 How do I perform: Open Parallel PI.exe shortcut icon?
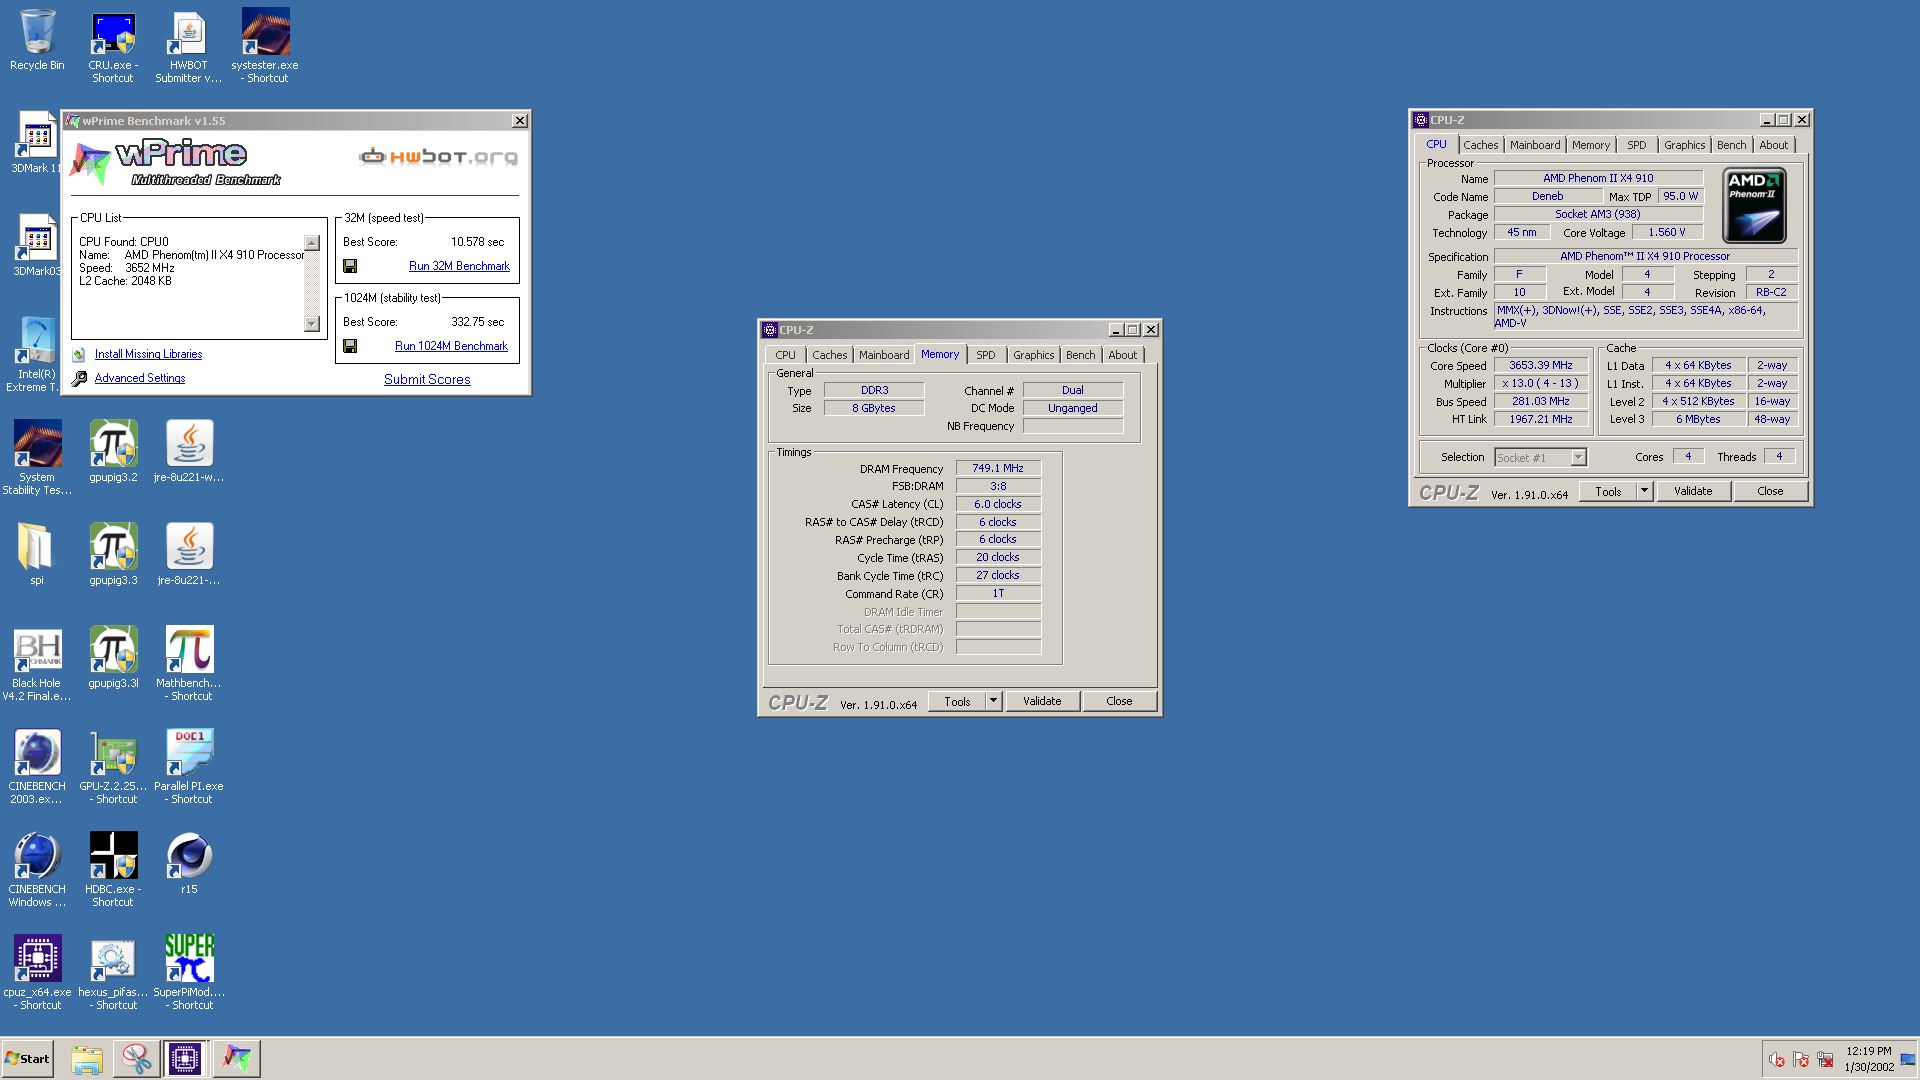point(189,767)
